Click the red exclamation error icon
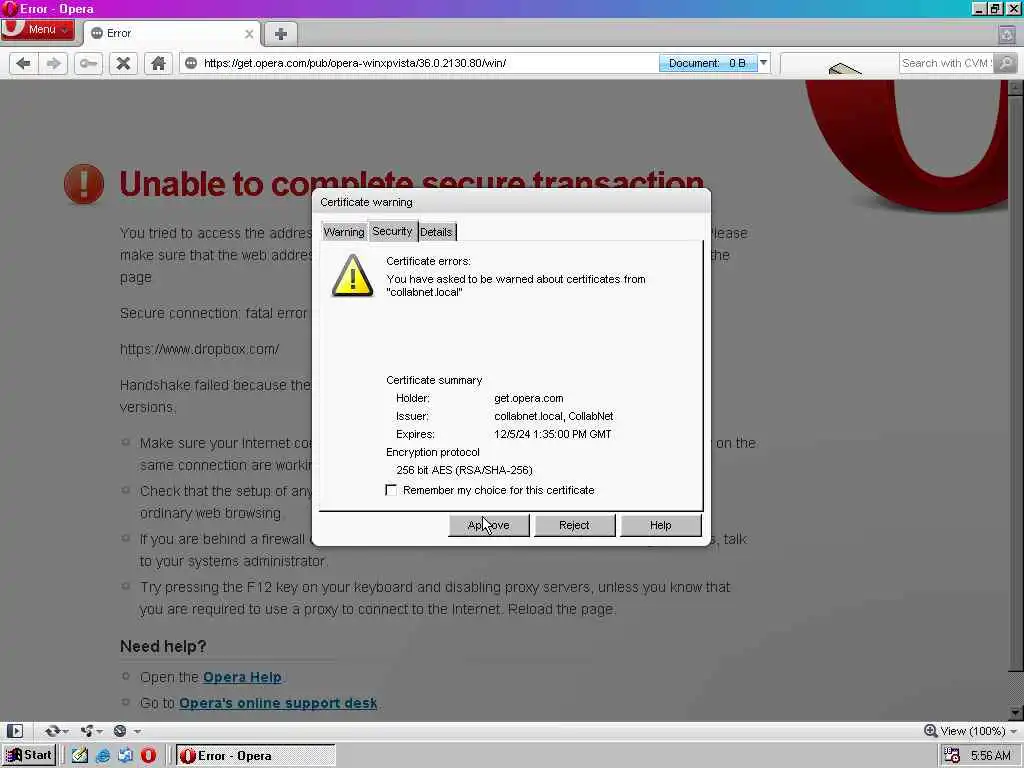Screen dimensions: 1024x768 [x=84, y=184]
